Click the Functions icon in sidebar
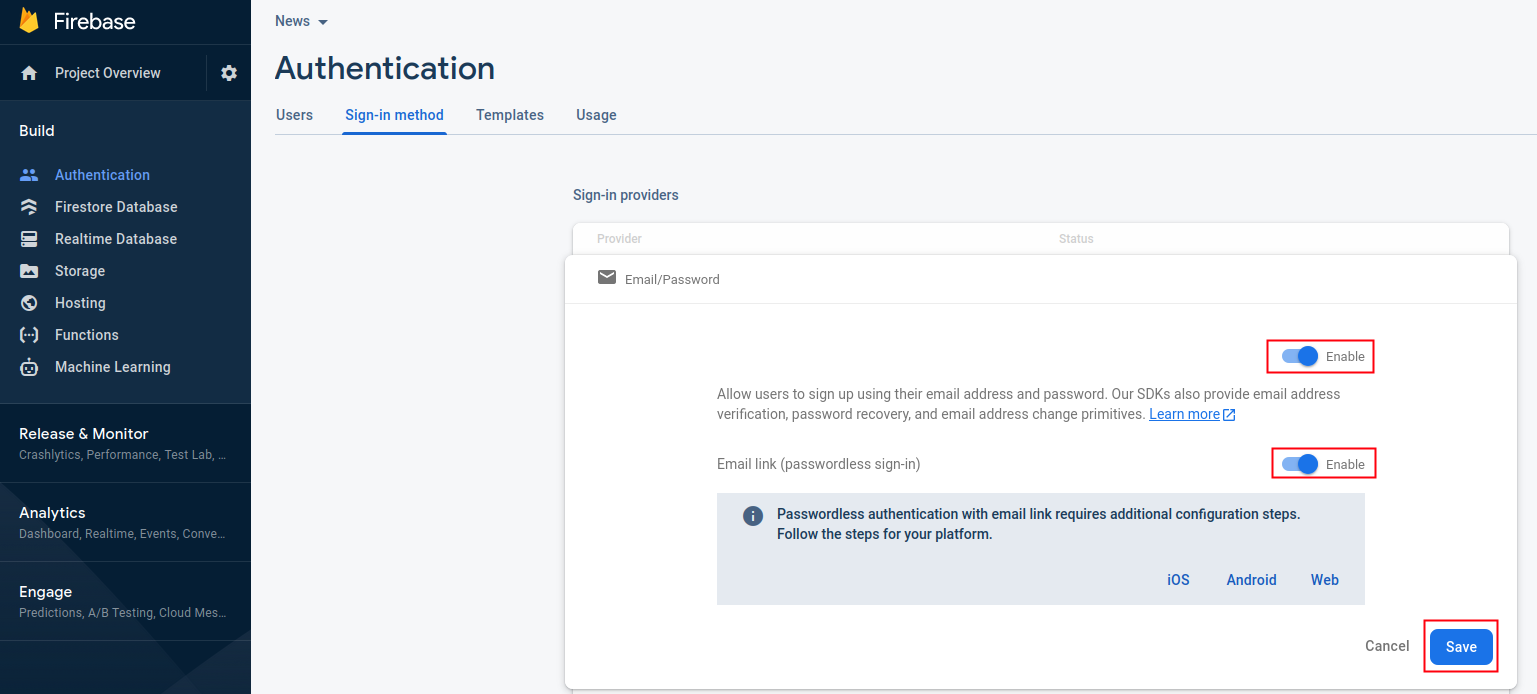1537x694 pixels. [29, 335]
